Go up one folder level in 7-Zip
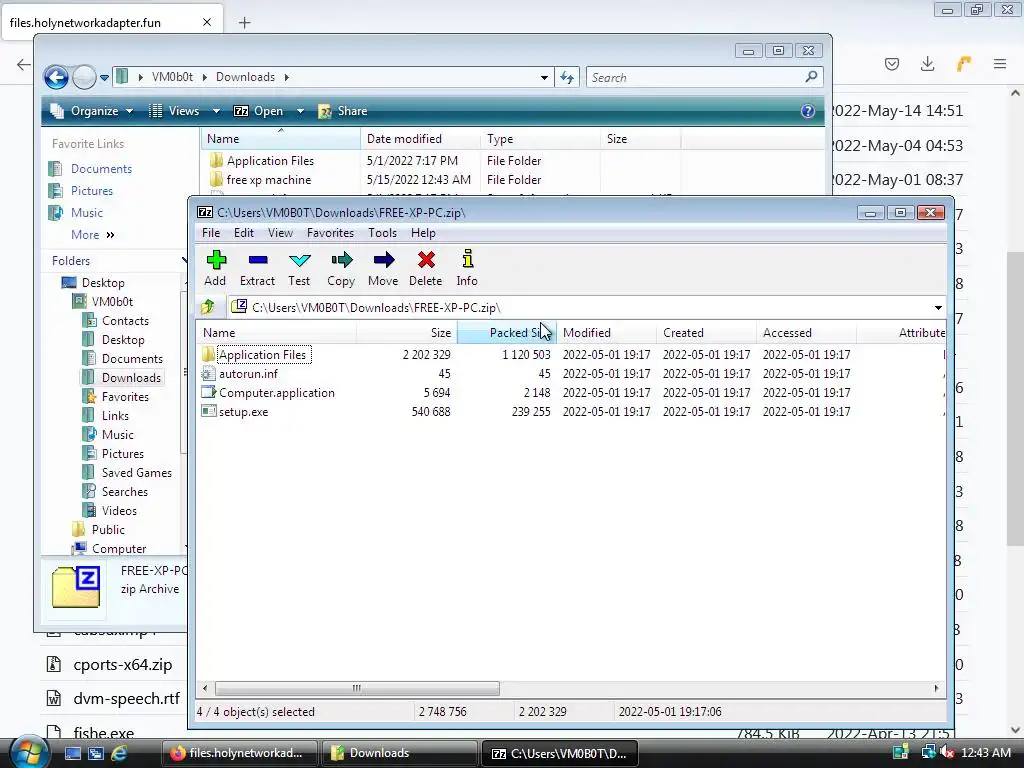The width and height of the screenshot is (1024, 768). coord(208,307)
